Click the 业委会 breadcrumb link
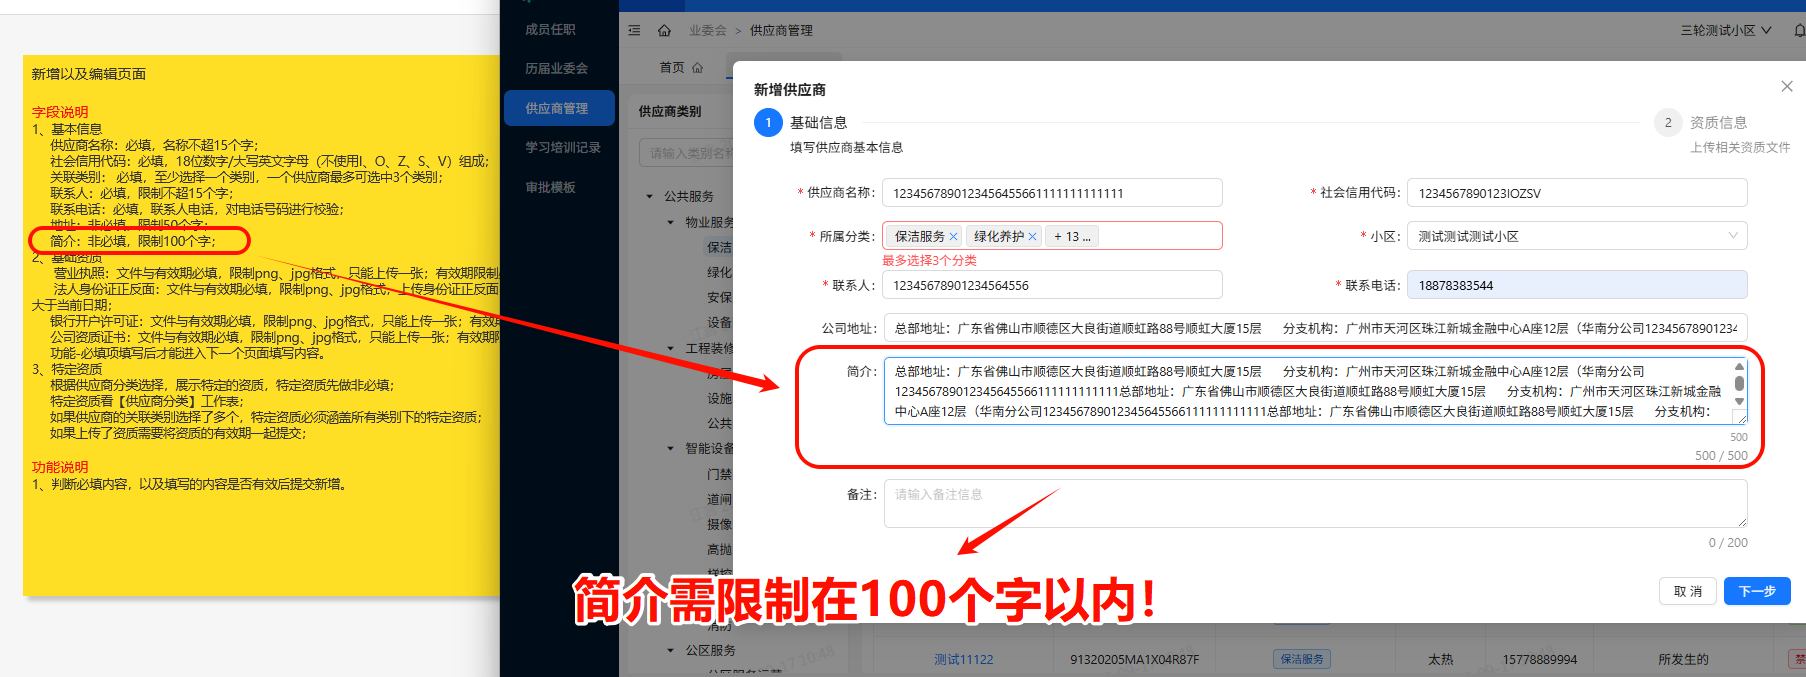This screenshot has height=677, width=1806. (708, 31)
